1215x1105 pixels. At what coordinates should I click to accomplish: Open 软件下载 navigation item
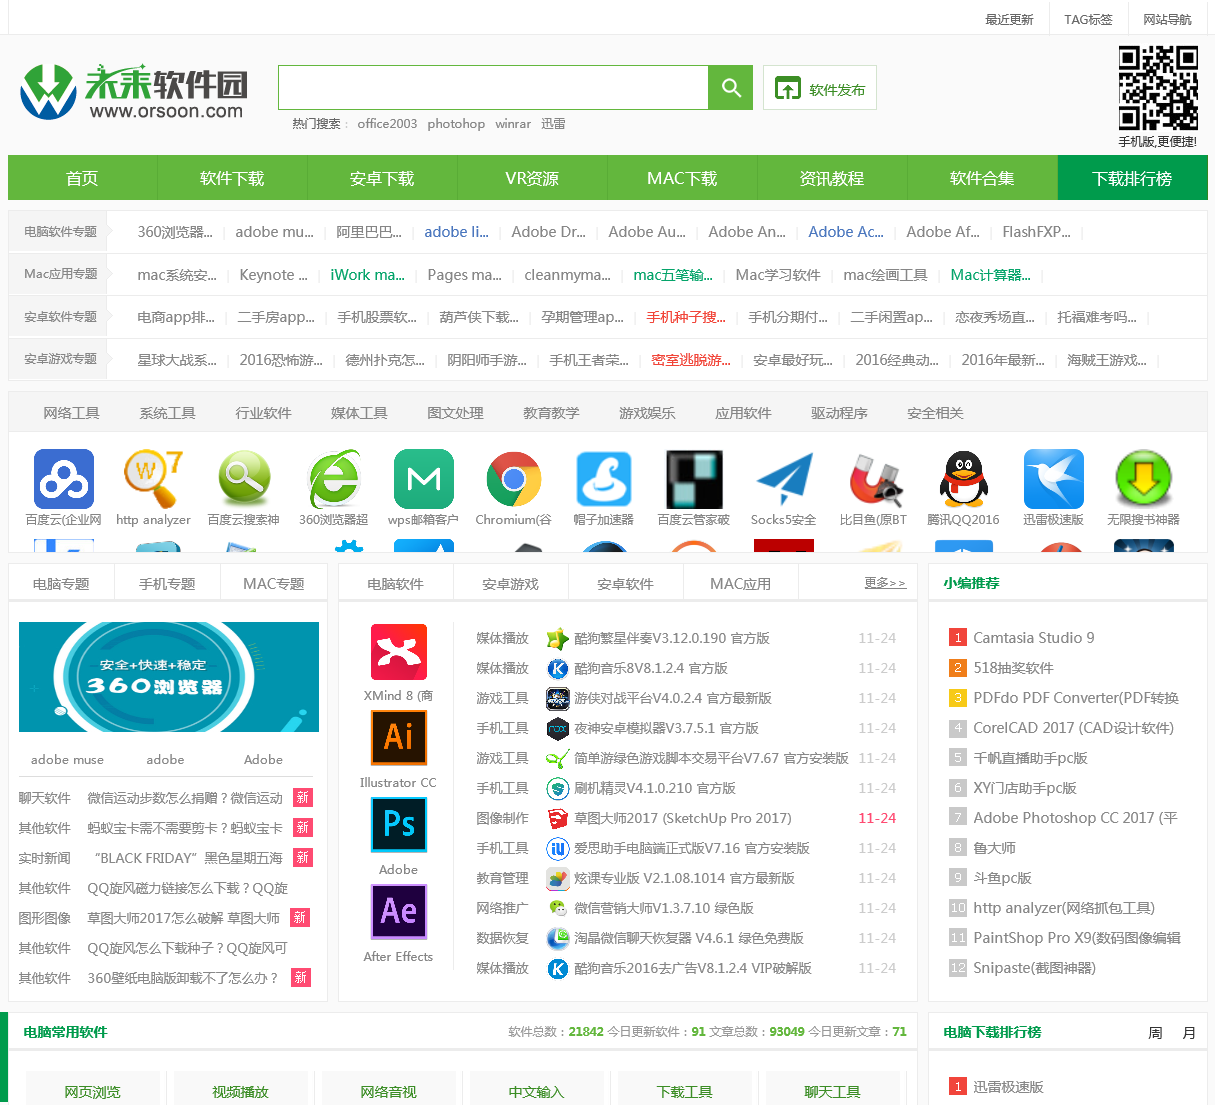pyautogui.click(x=232, y=178)
